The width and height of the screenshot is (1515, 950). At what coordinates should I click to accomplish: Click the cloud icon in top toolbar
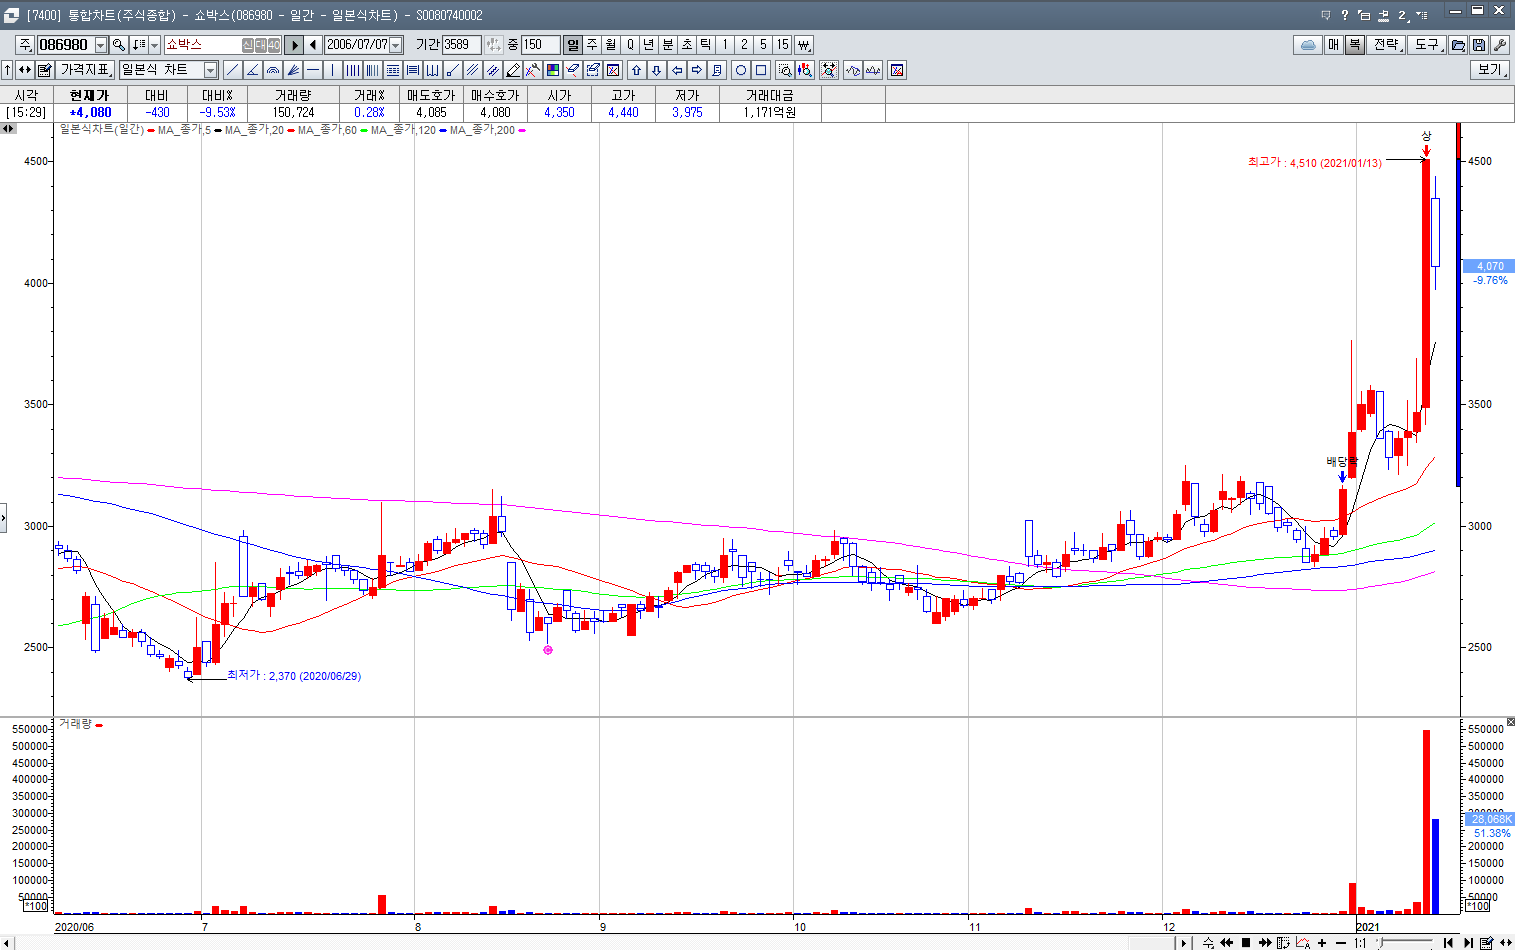(1307, 45)
